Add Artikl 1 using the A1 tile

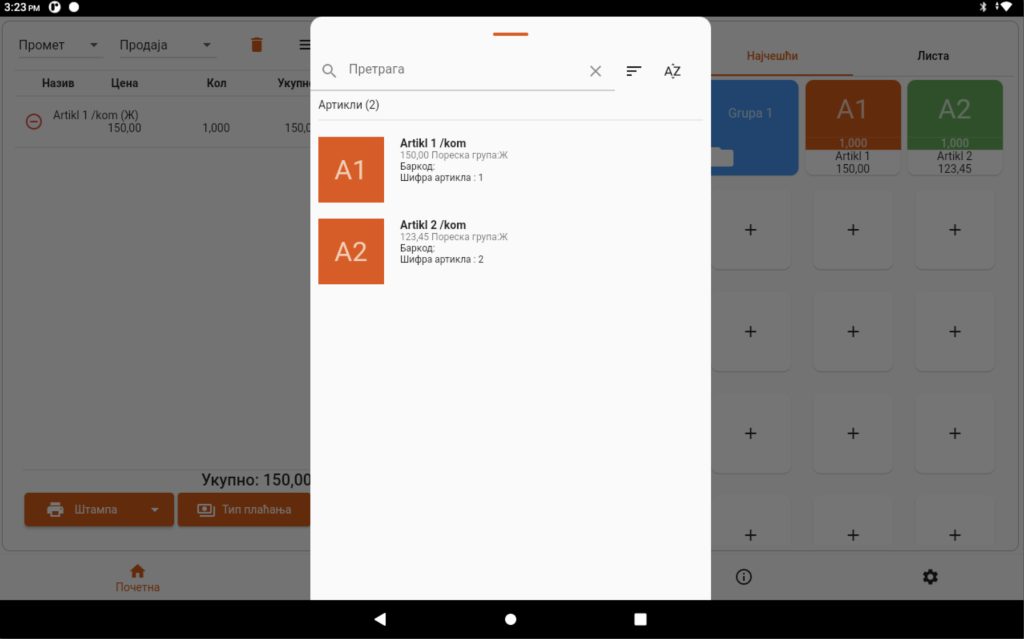[x=853, y=127]
